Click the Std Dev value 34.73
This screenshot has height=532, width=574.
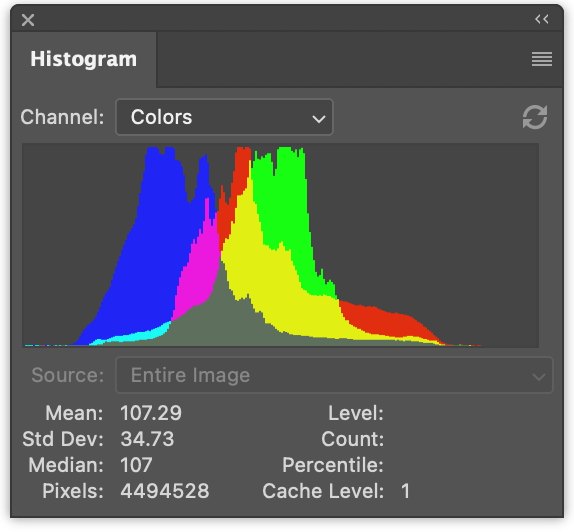(x=147, y=439)
